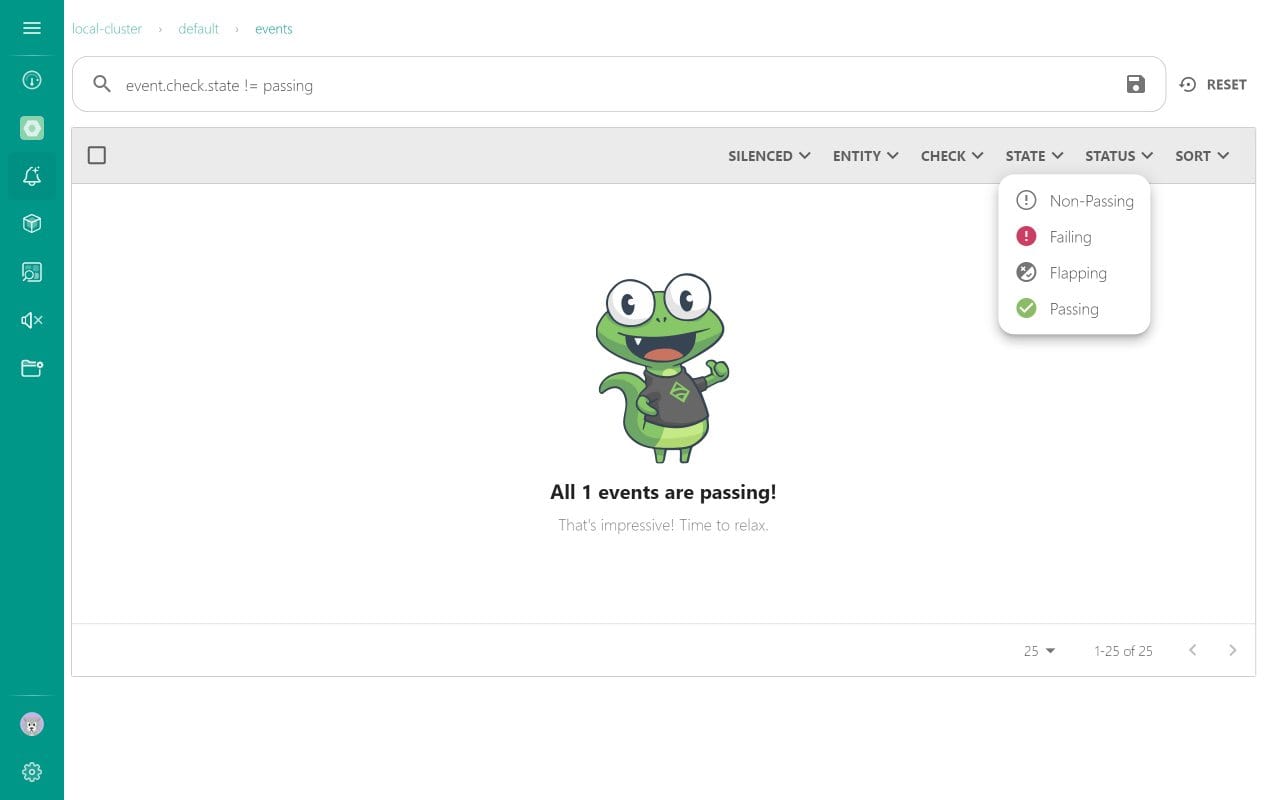
Task: Open the SORT dropdown
Action: pos(1200,156)
